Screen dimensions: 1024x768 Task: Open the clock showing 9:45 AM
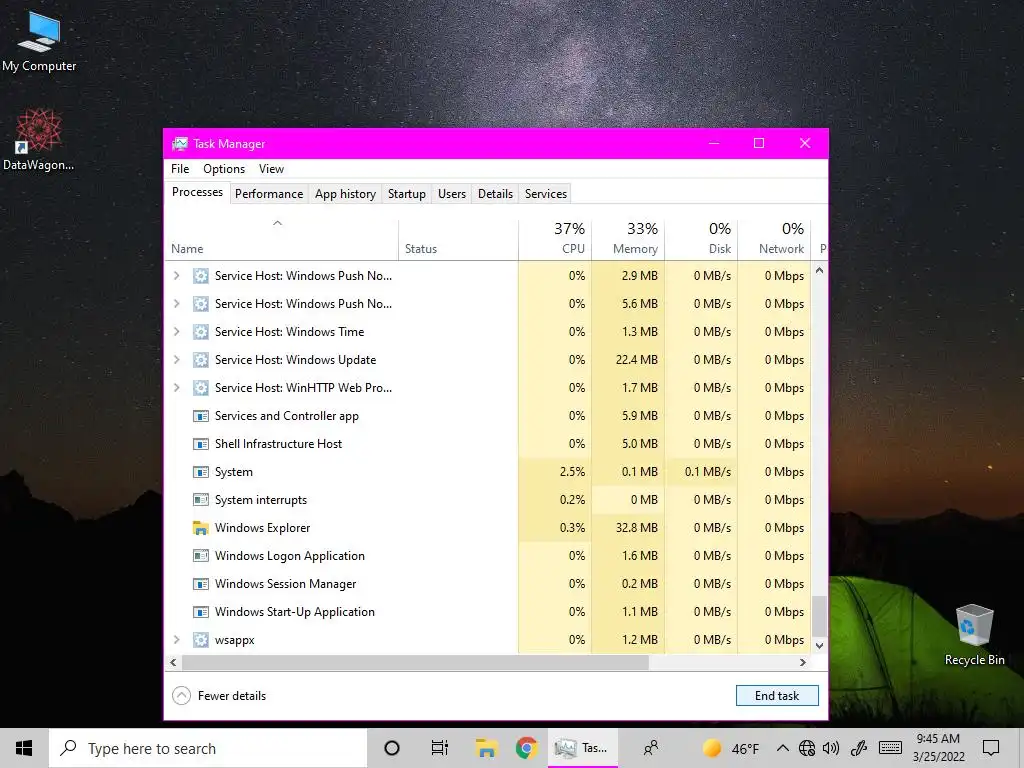[938, 748]
